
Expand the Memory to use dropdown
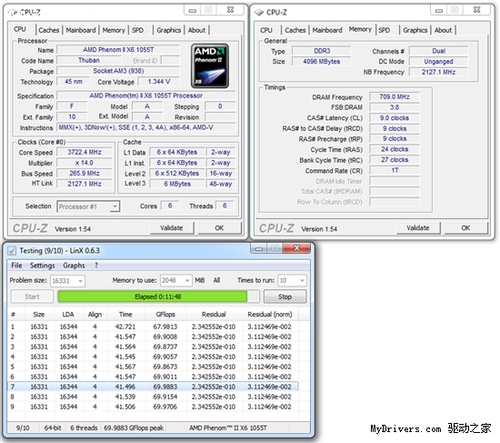176,281
